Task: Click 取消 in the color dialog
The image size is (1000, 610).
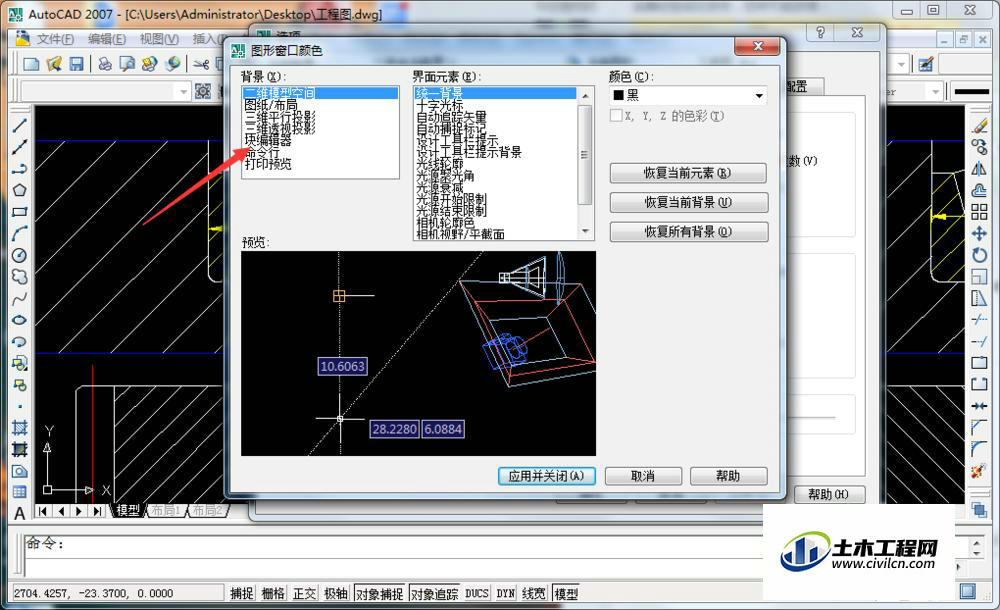Action: point(643,476)
